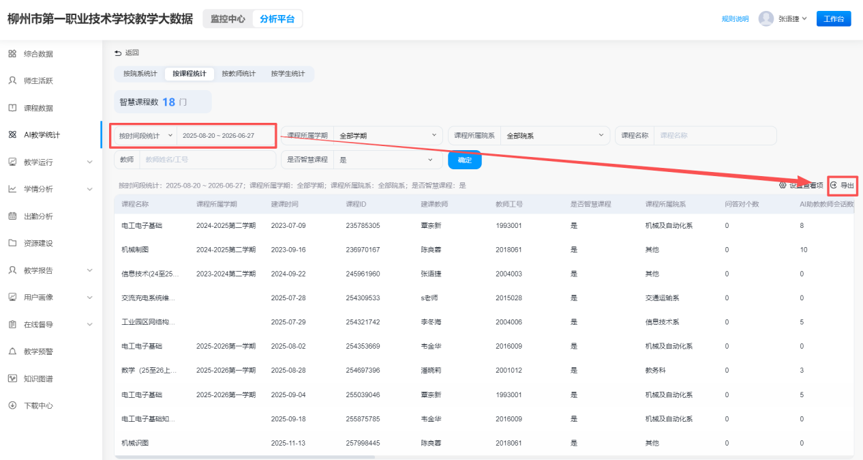
Task: Click the 出勤分析 calendar icon
Action: point(12,216)
